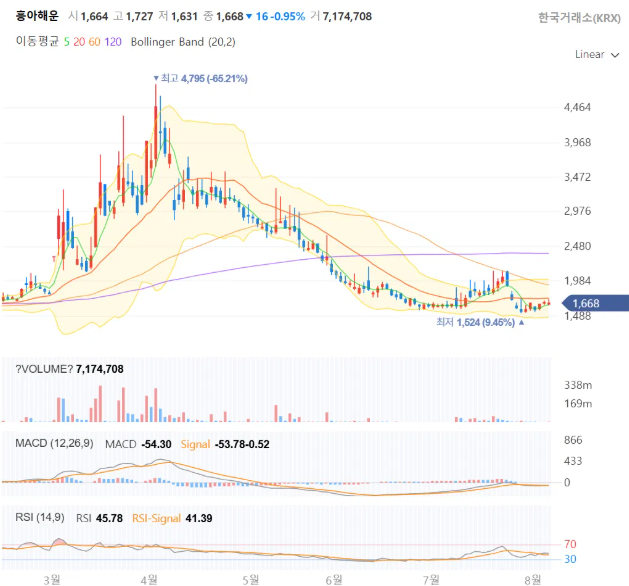629x586 pixels.
Task: Click the RSI-Signal label
Action: tap(156, 518)
